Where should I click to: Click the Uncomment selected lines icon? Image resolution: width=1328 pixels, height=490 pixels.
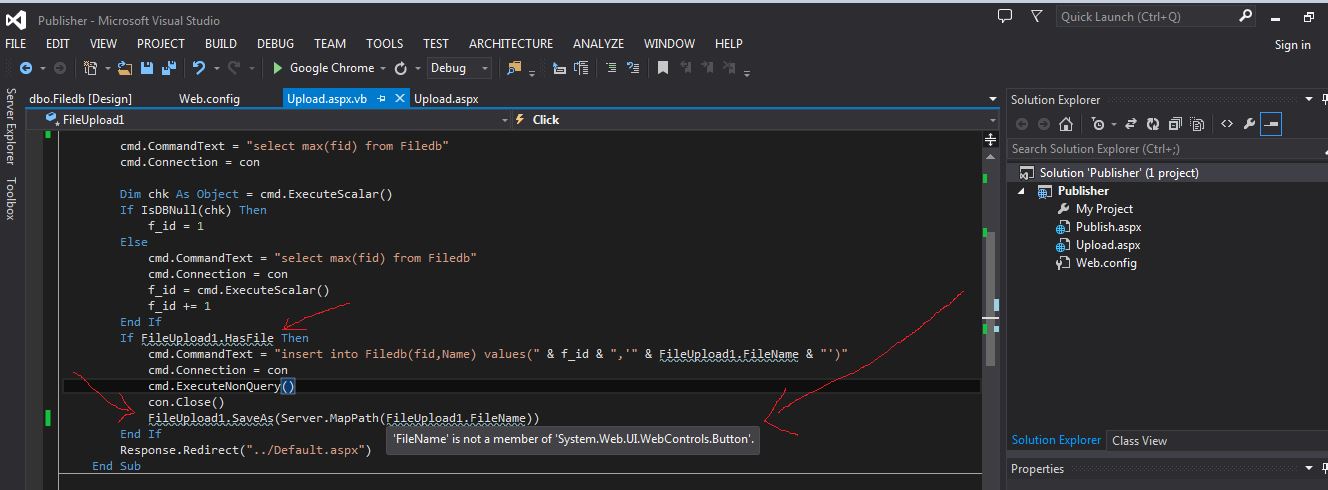click(633, 68)
